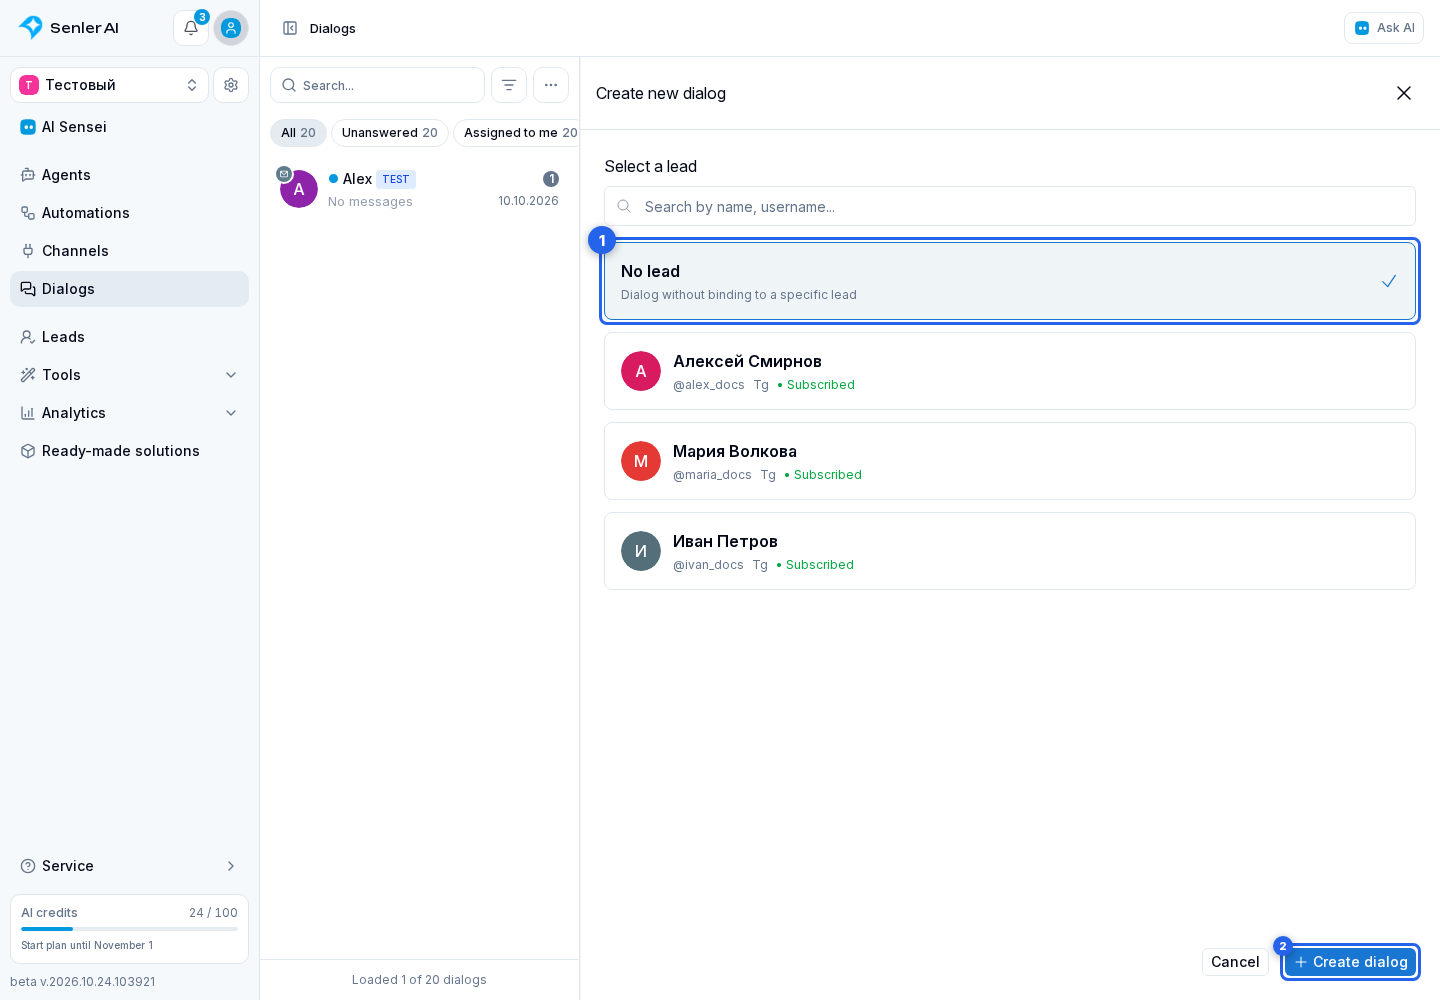Screen dimensions: 1440x1000
Task: Go to Agents section
Action: pos(129,175)
